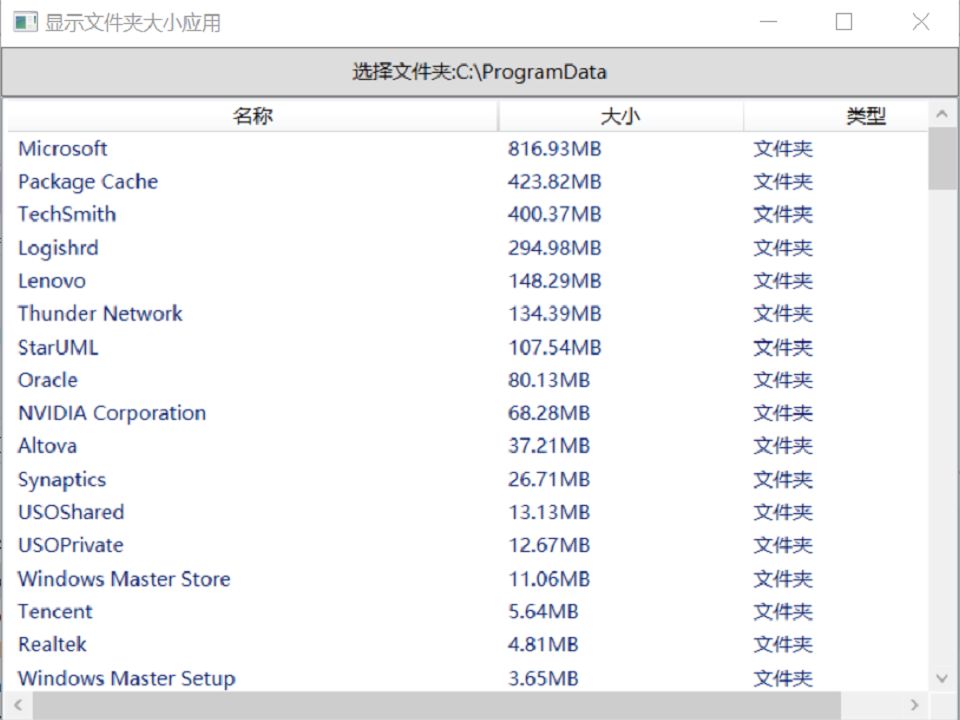960x720 pixels.
Task: Select the Altova folder name
Action: (47, 446)
